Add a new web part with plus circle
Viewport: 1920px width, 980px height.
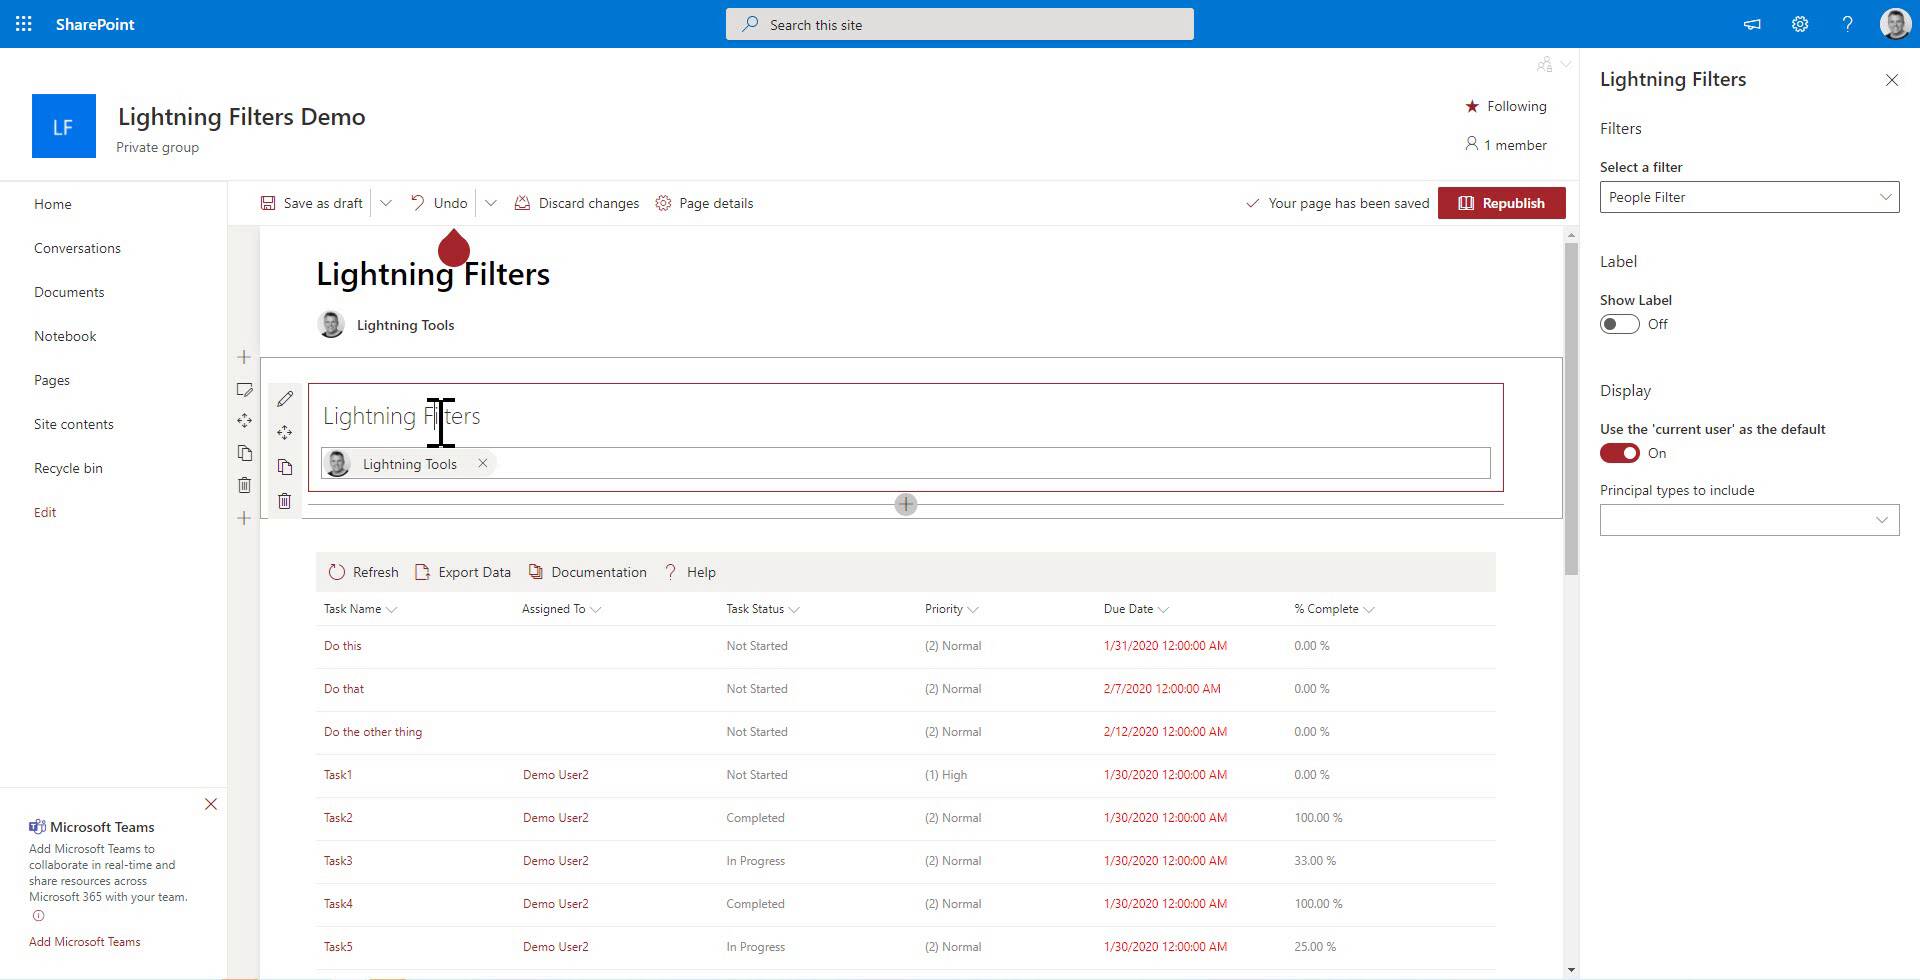906,505
